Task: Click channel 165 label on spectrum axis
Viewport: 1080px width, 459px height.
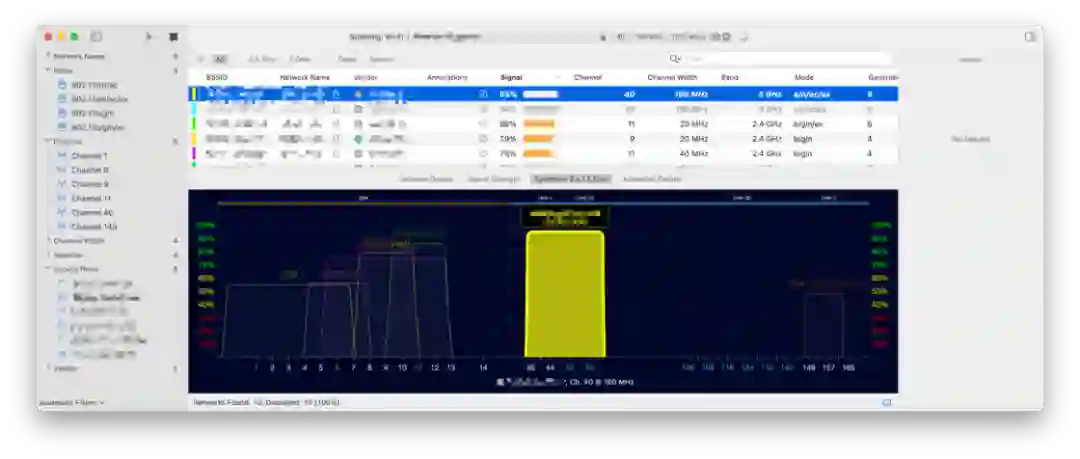Action: [x=849, y=368]
